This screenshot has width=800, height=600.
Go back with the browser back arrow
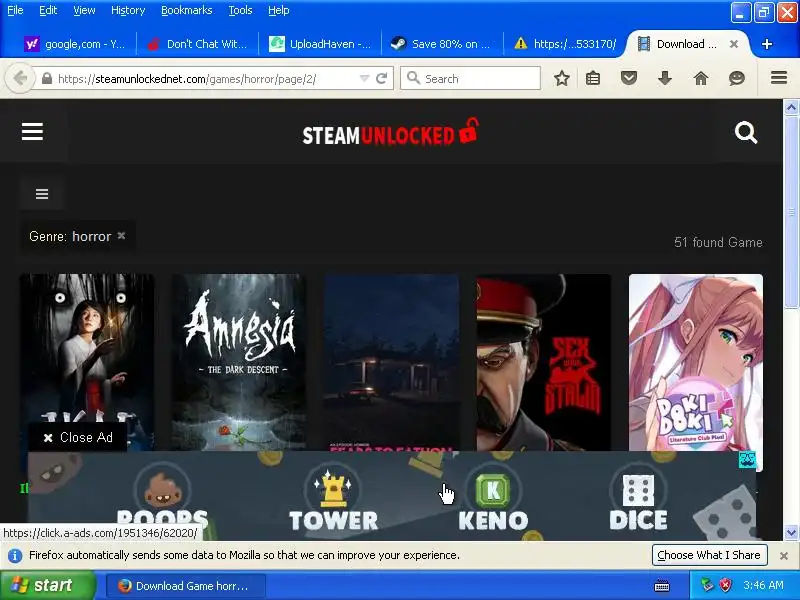20,79
